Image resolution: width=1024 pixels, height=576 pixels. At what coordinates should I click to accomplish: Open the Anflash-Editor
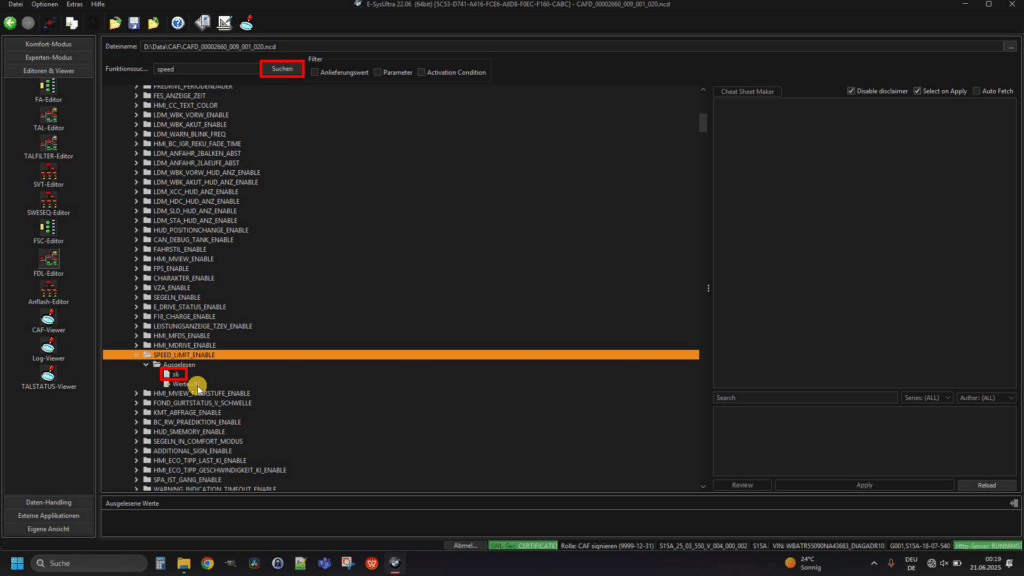point(48,293)
